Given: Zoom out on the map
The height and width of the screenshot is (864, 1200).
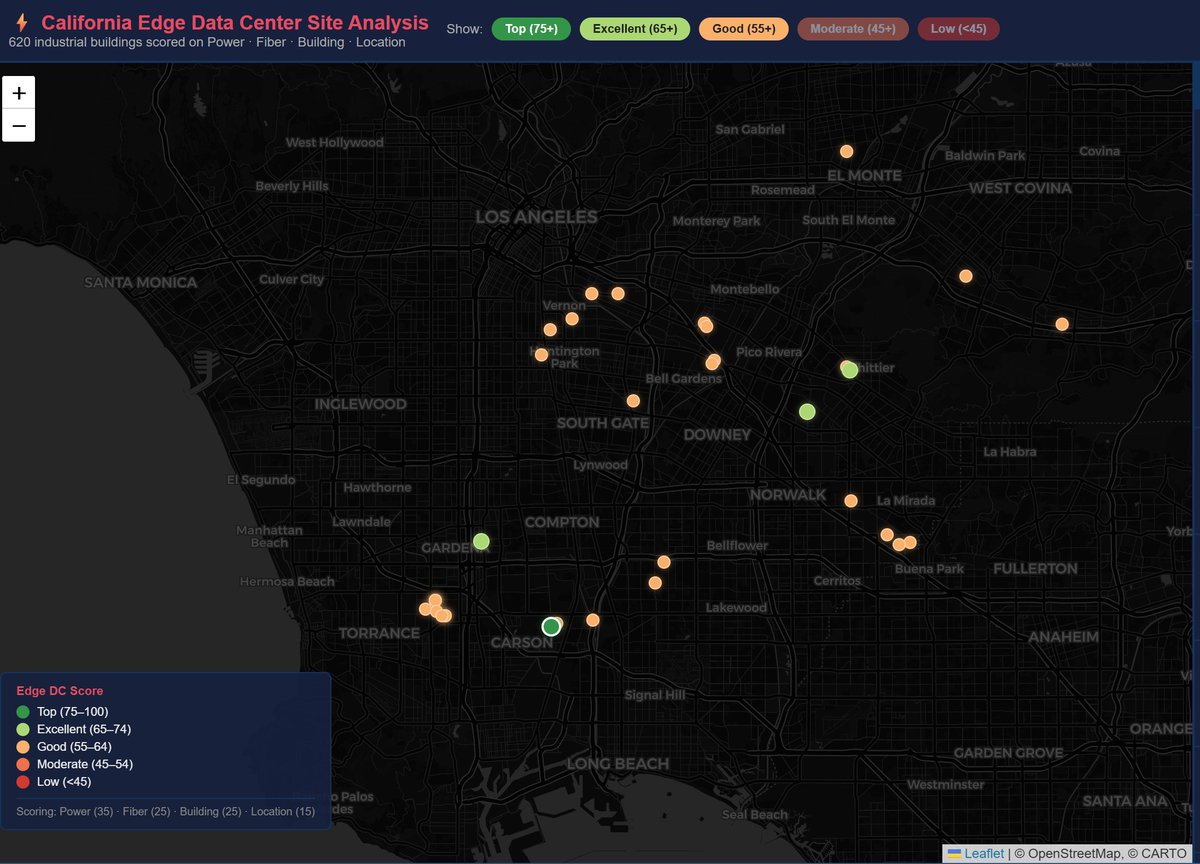Looking at the screenshot, I should pyautogui.click(x=19, y=125).
